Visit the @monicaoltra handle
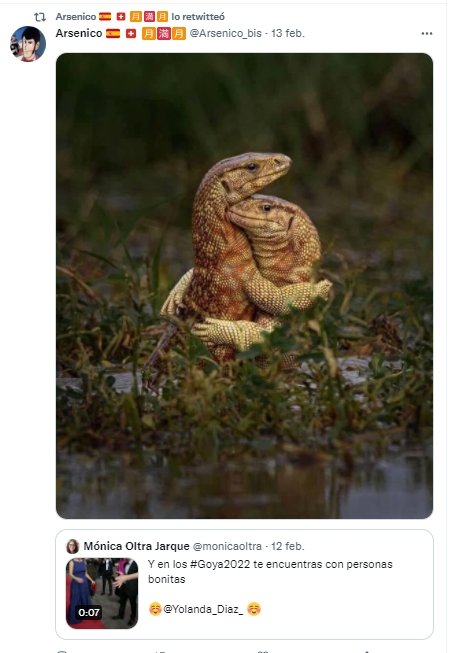The height and width of the screenshot is (653, 454). point(227,546)
